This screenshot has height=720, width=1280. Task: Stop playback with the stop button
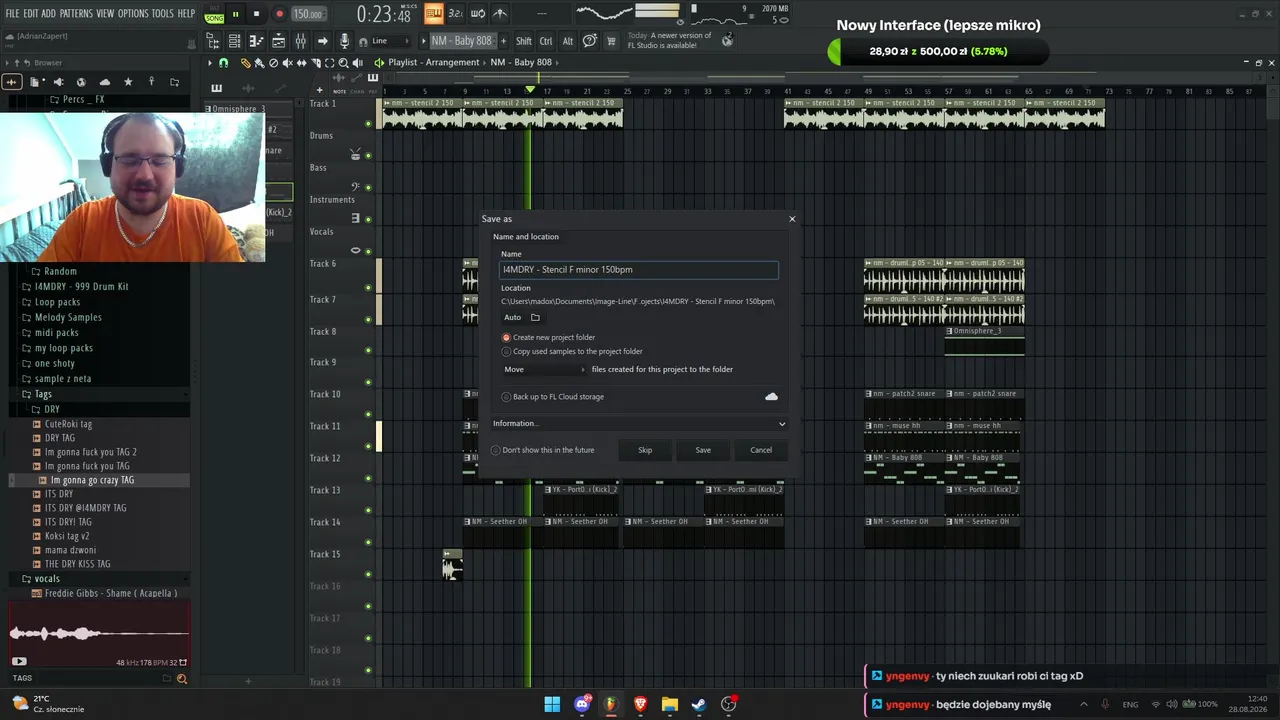pos(256,14)
